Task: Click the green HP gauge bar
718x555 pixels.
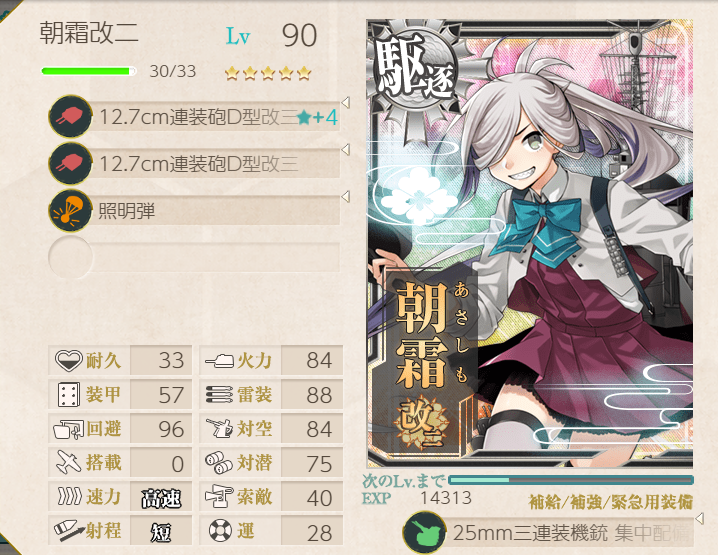Action: coord(88,71)
